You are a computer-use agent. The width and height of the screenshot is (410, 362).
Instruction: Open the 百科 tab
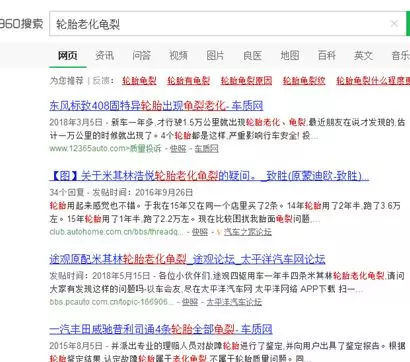[326, 55]
